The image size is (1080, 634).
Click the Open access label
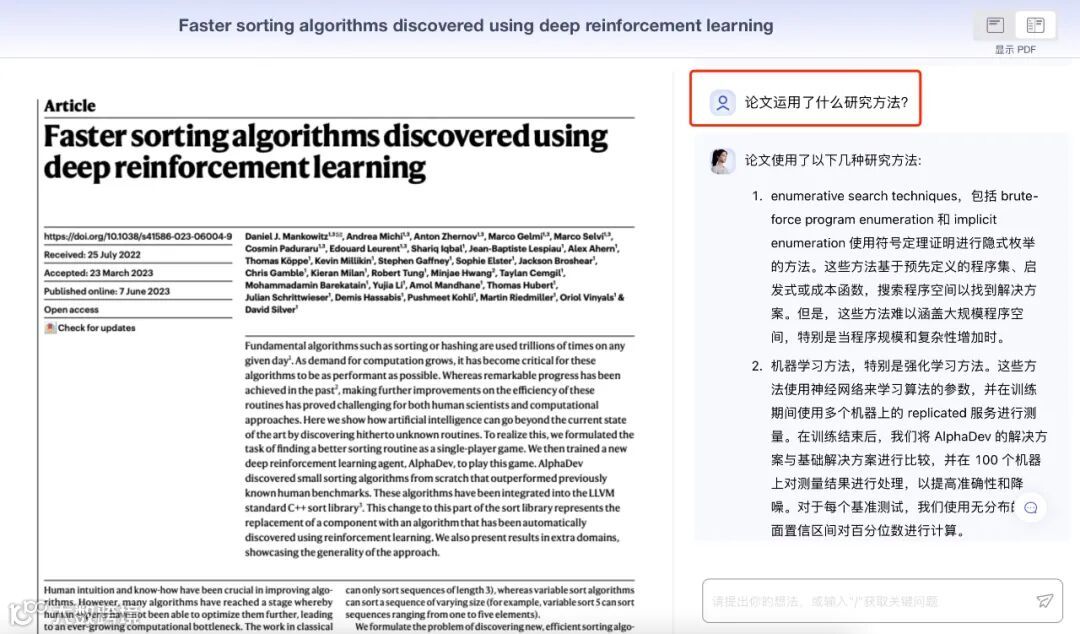tap(71, 310)
